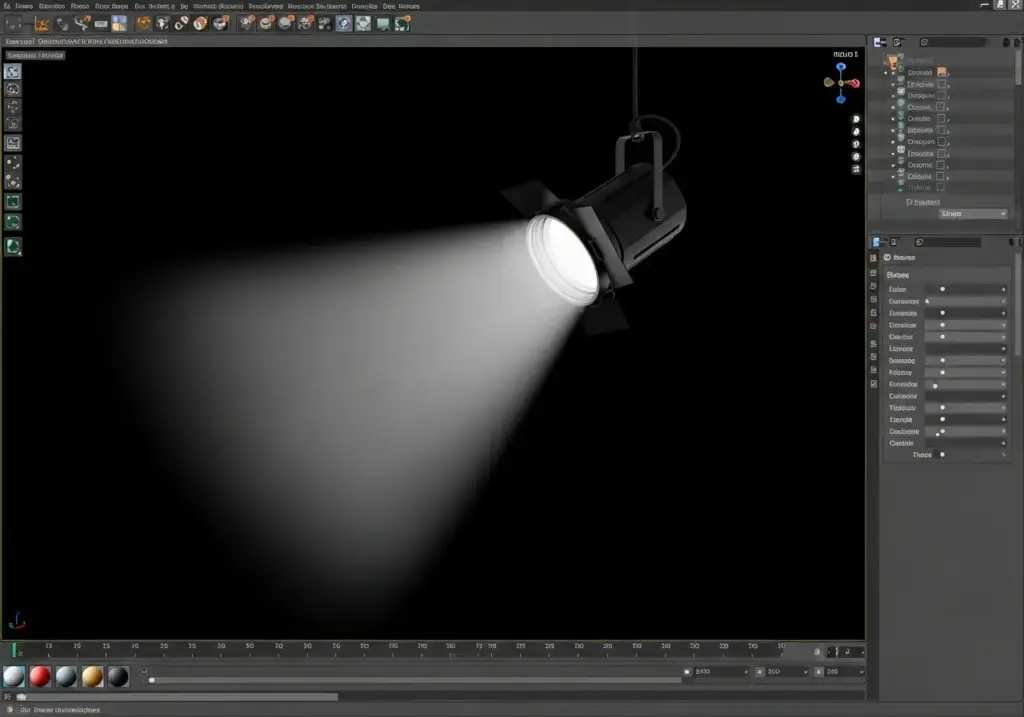The width and height of the screenshot is (1024, 717).
Task: Click the monitor-shaped icon near the toolbar's right end
Action: (x=380, y=24)
